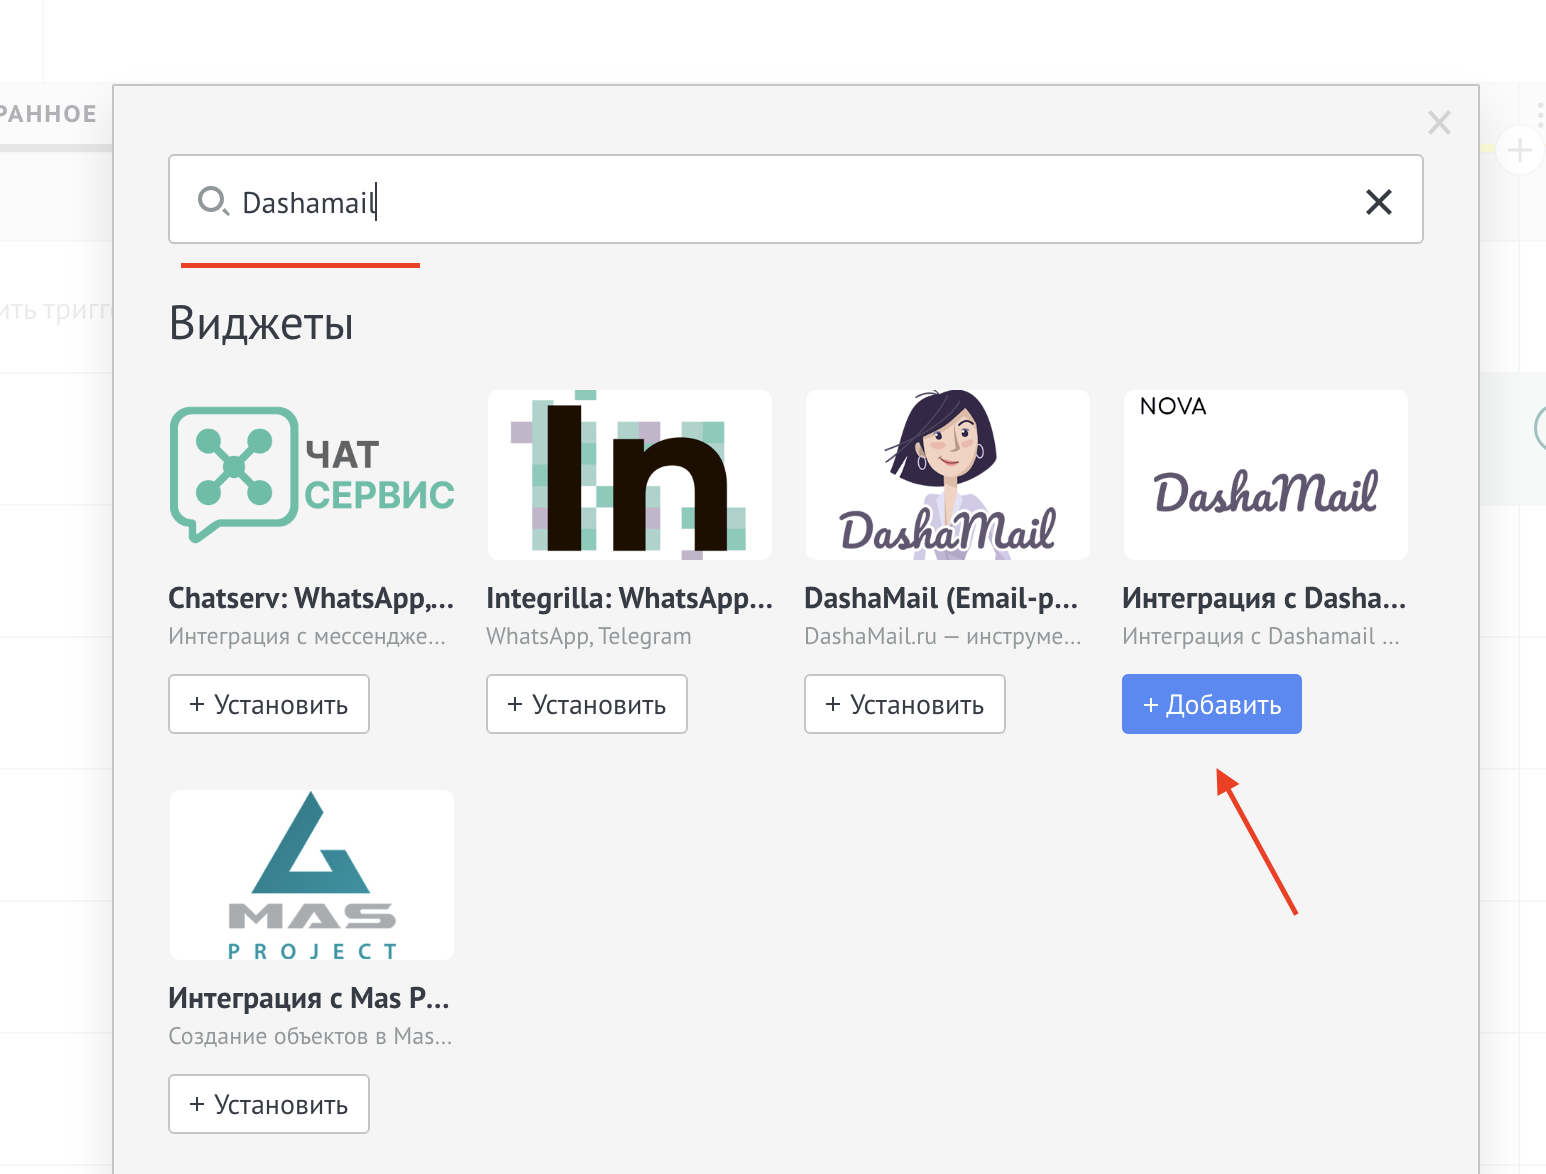This screenshot has width=1546, height=1174.
Task: Select the Mas Project logo tile
Action: click(x=311, y=875)
